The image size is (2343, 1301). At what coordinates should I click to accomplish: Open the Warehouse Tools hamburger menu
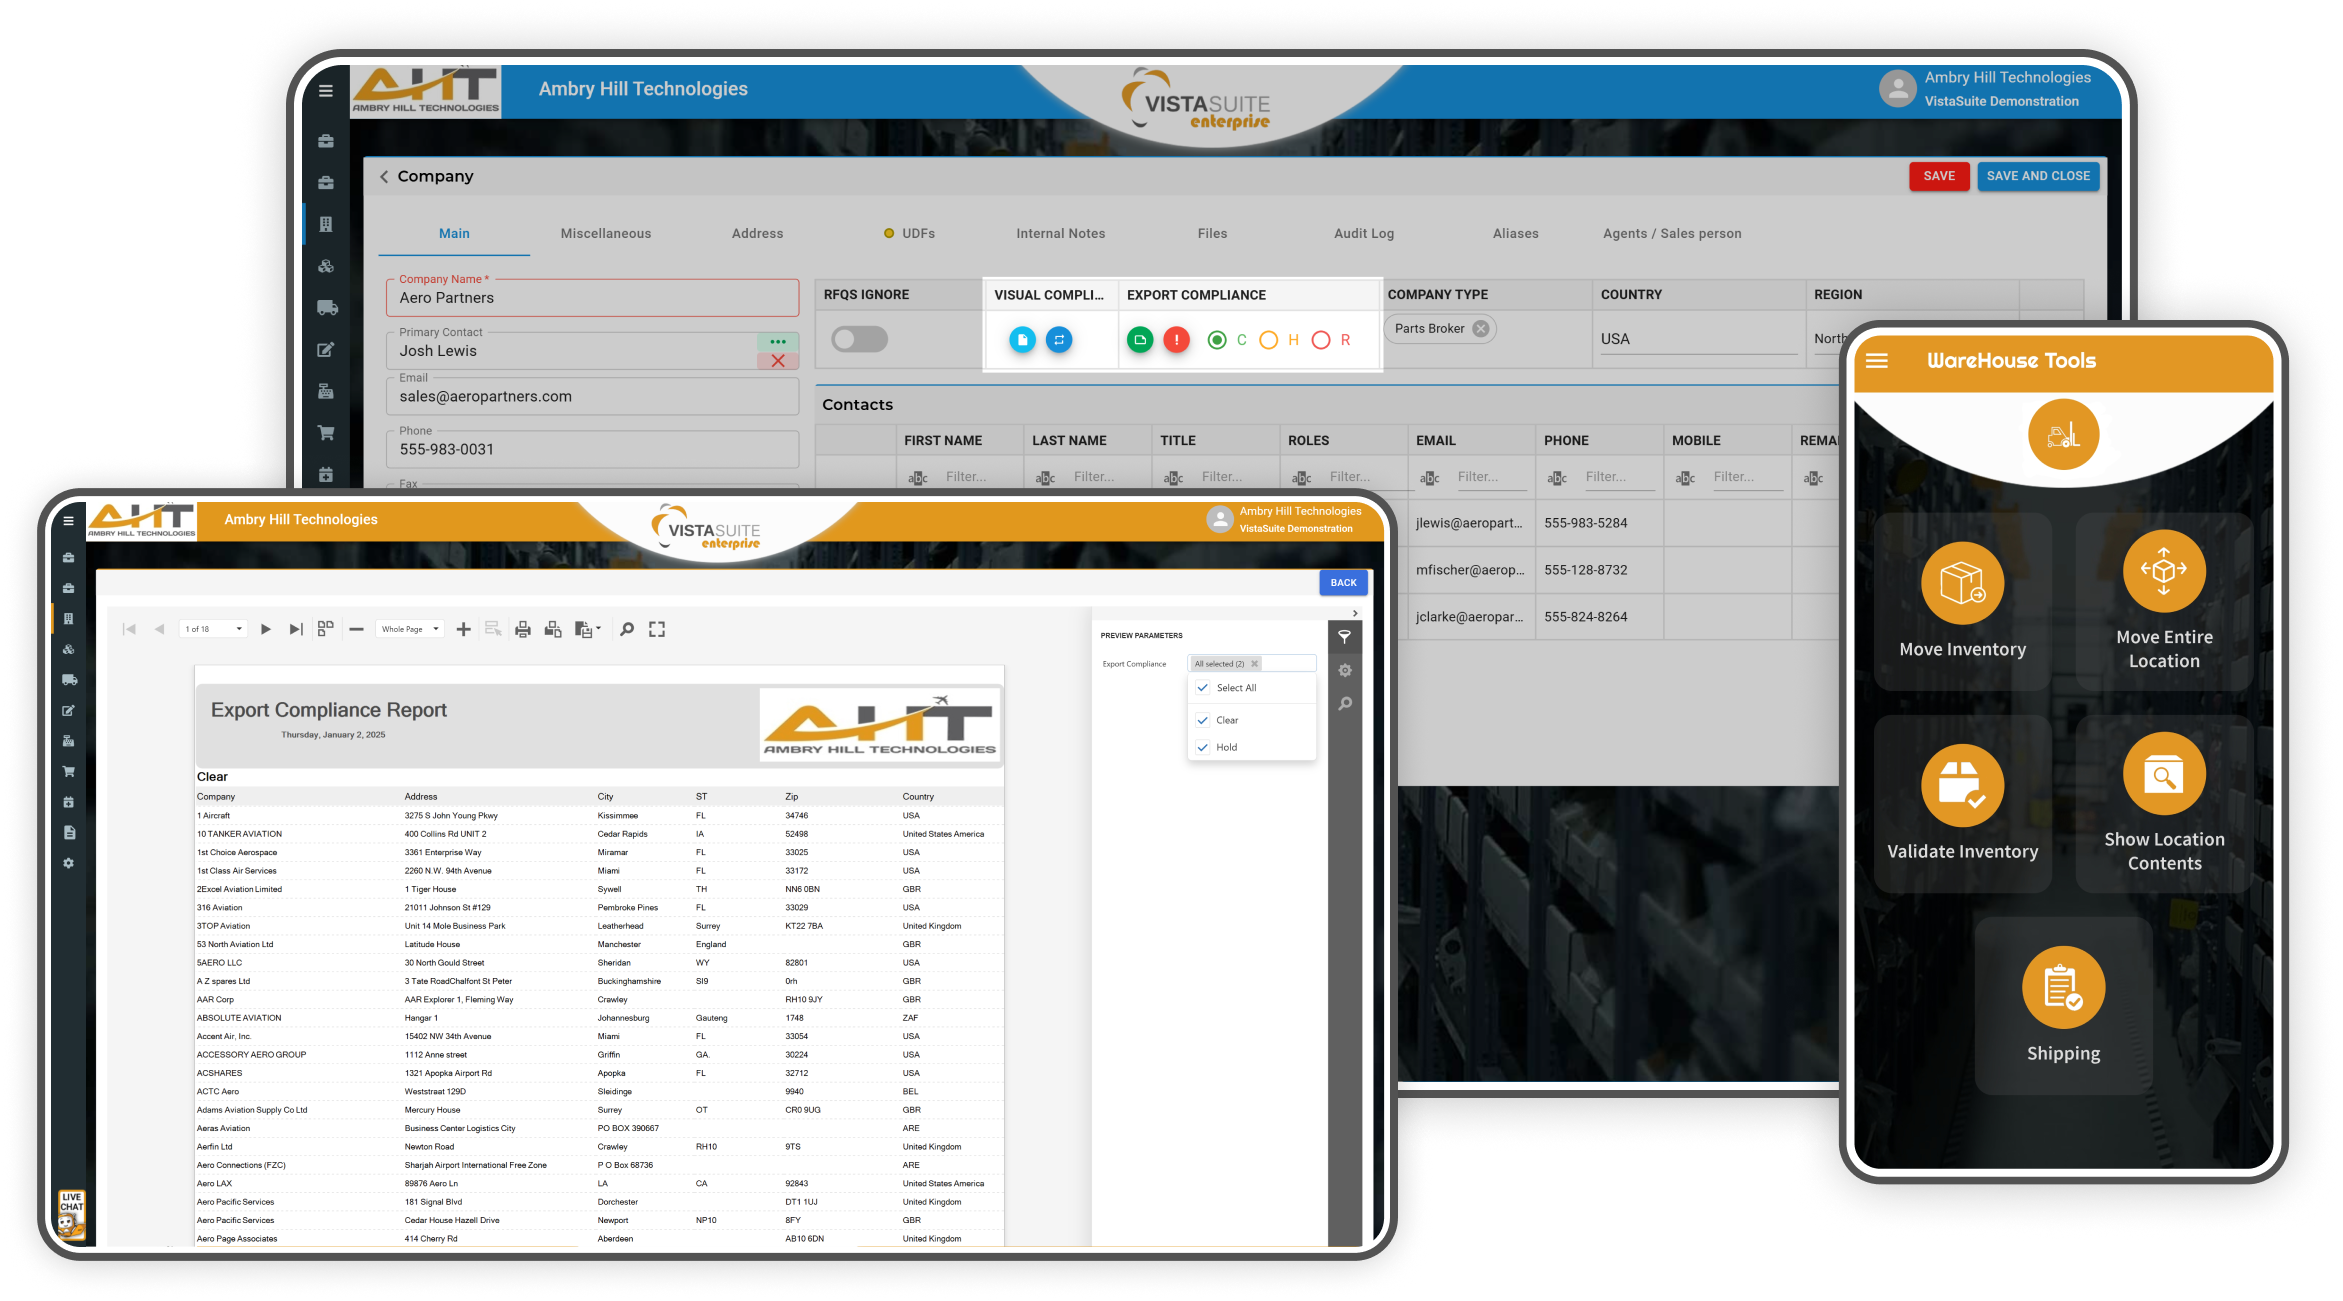1877,361
